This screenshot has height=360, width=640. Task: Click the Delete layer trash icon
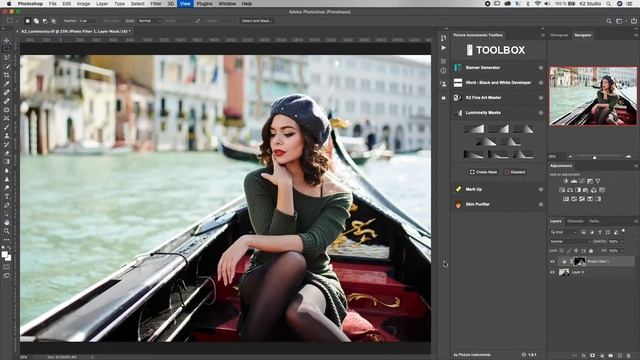[629, 356]
